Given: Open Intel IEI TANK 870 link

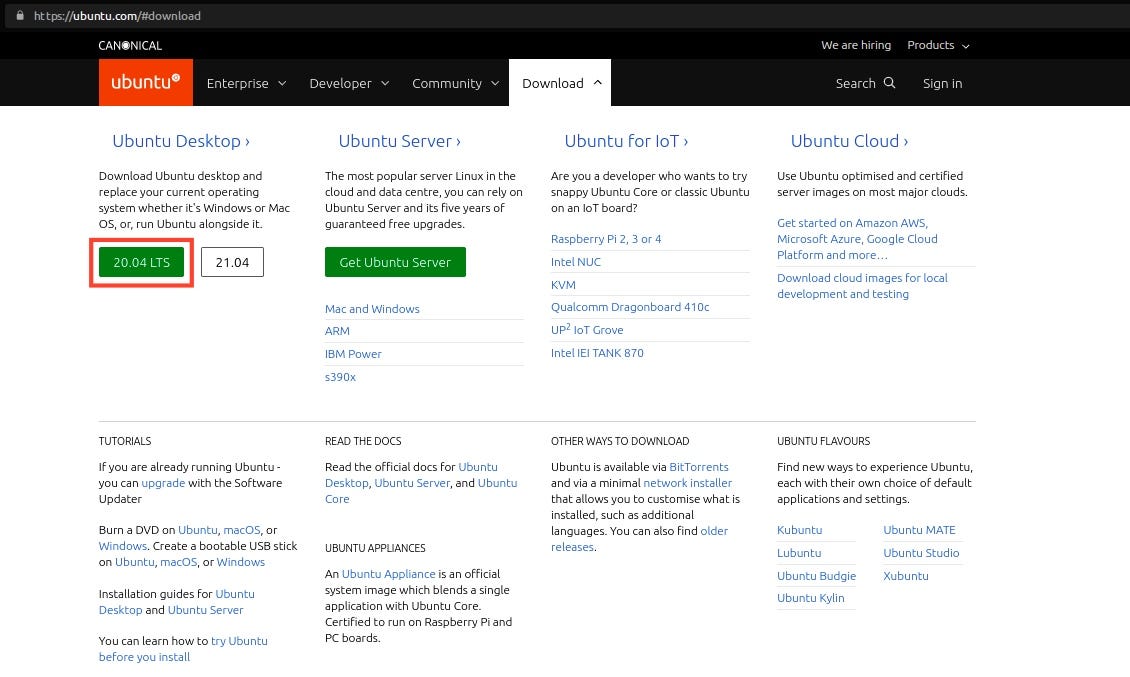Looking at the screenshot, I should coord(597,353).
